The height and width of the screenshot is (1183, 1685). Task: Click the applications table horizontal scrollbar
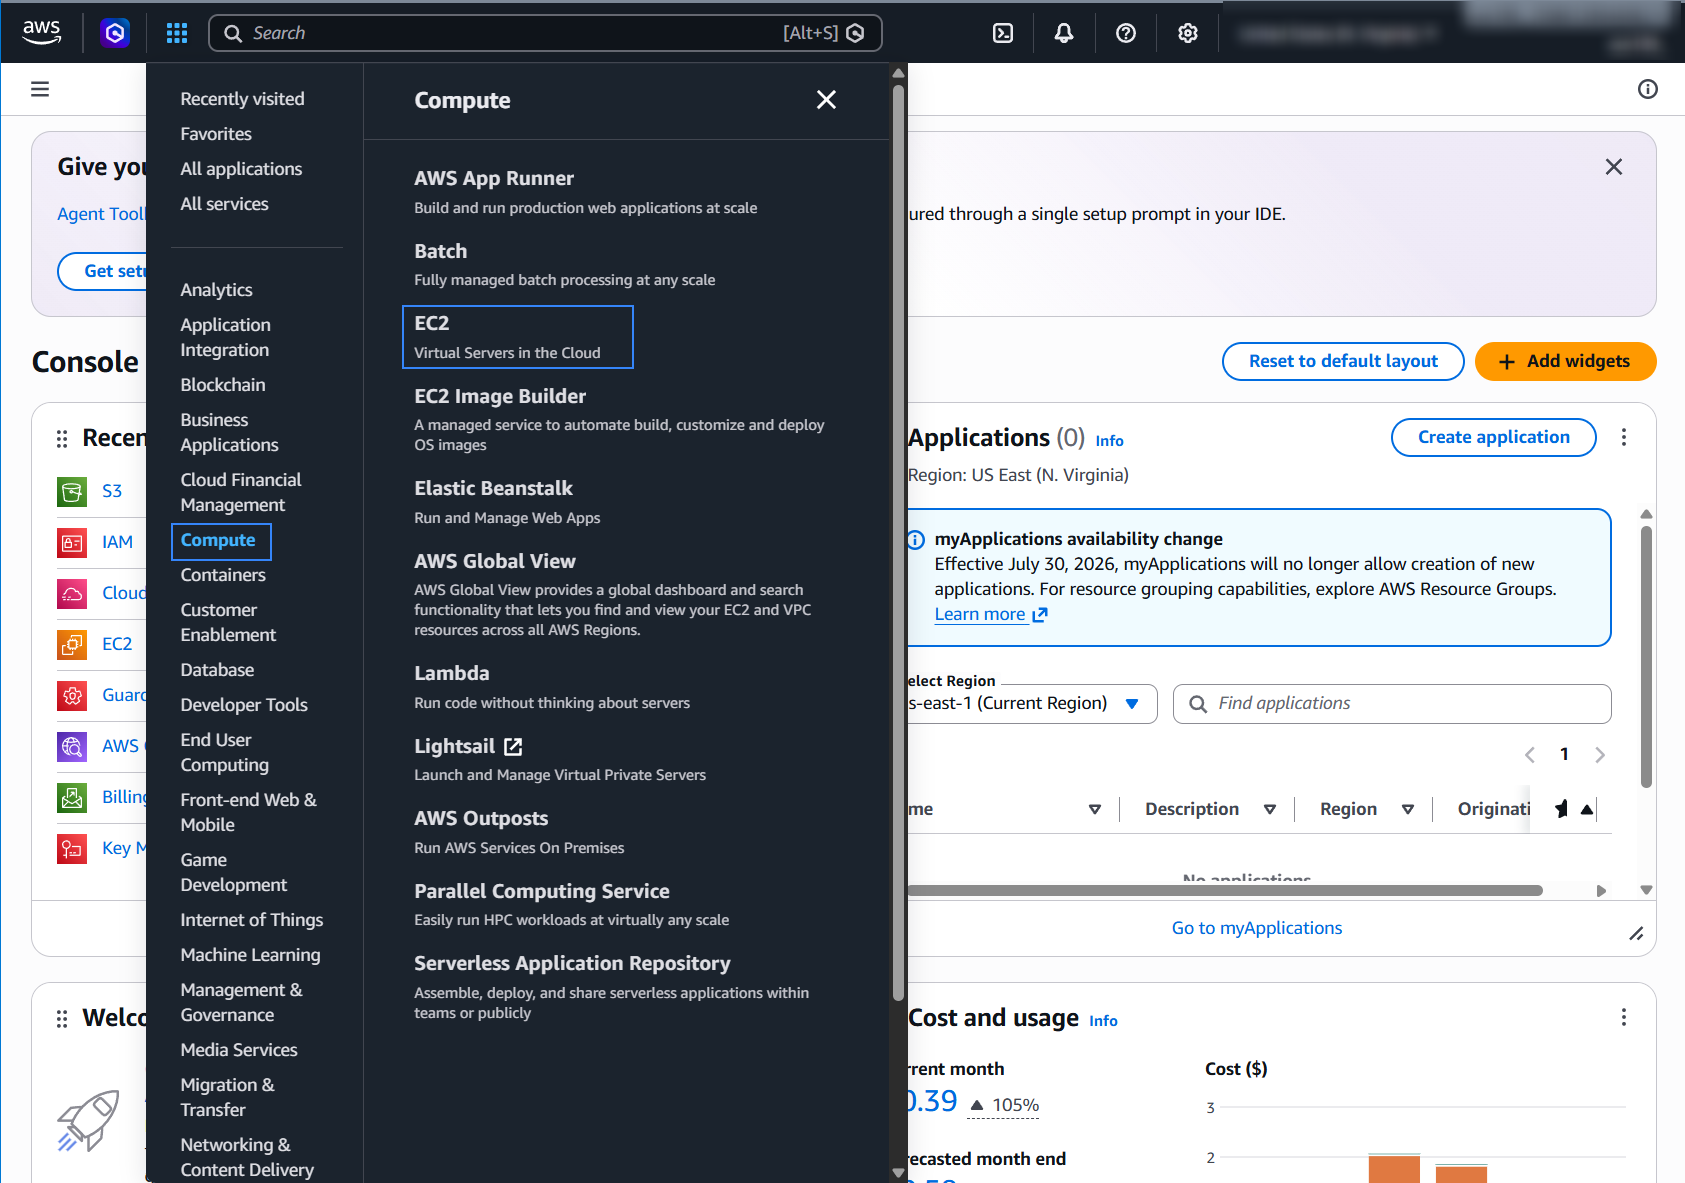(1225, 890)
